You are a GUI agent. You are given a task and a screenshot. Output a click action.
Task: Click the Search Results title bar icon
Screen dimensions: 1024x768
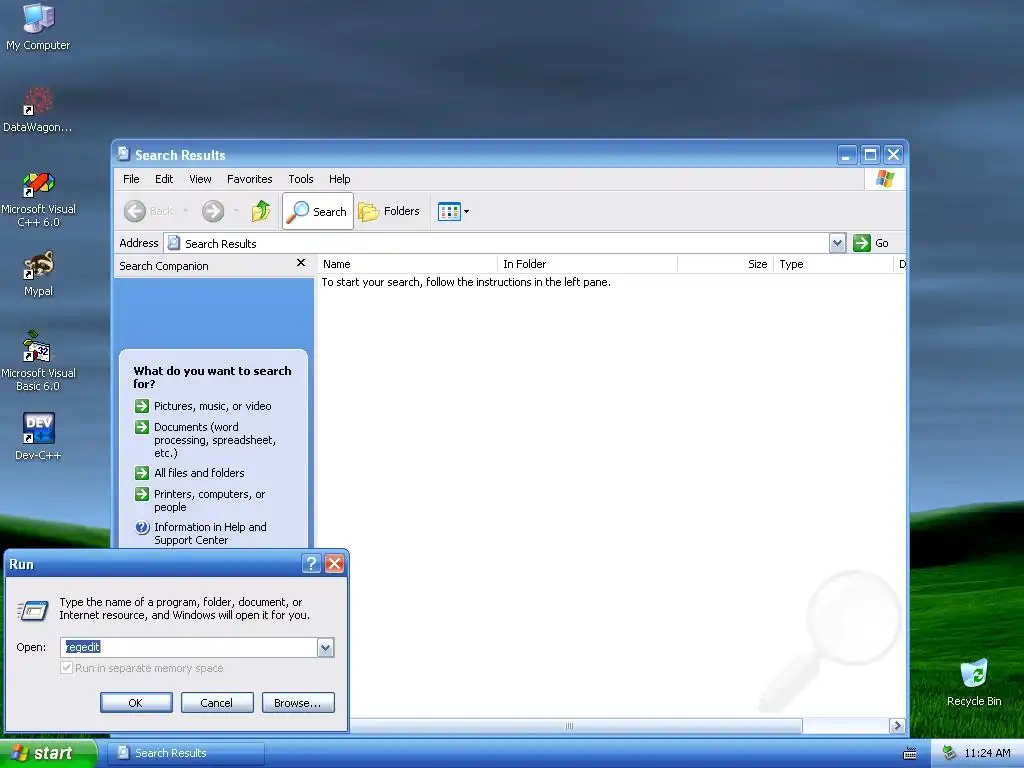[123, 154]
